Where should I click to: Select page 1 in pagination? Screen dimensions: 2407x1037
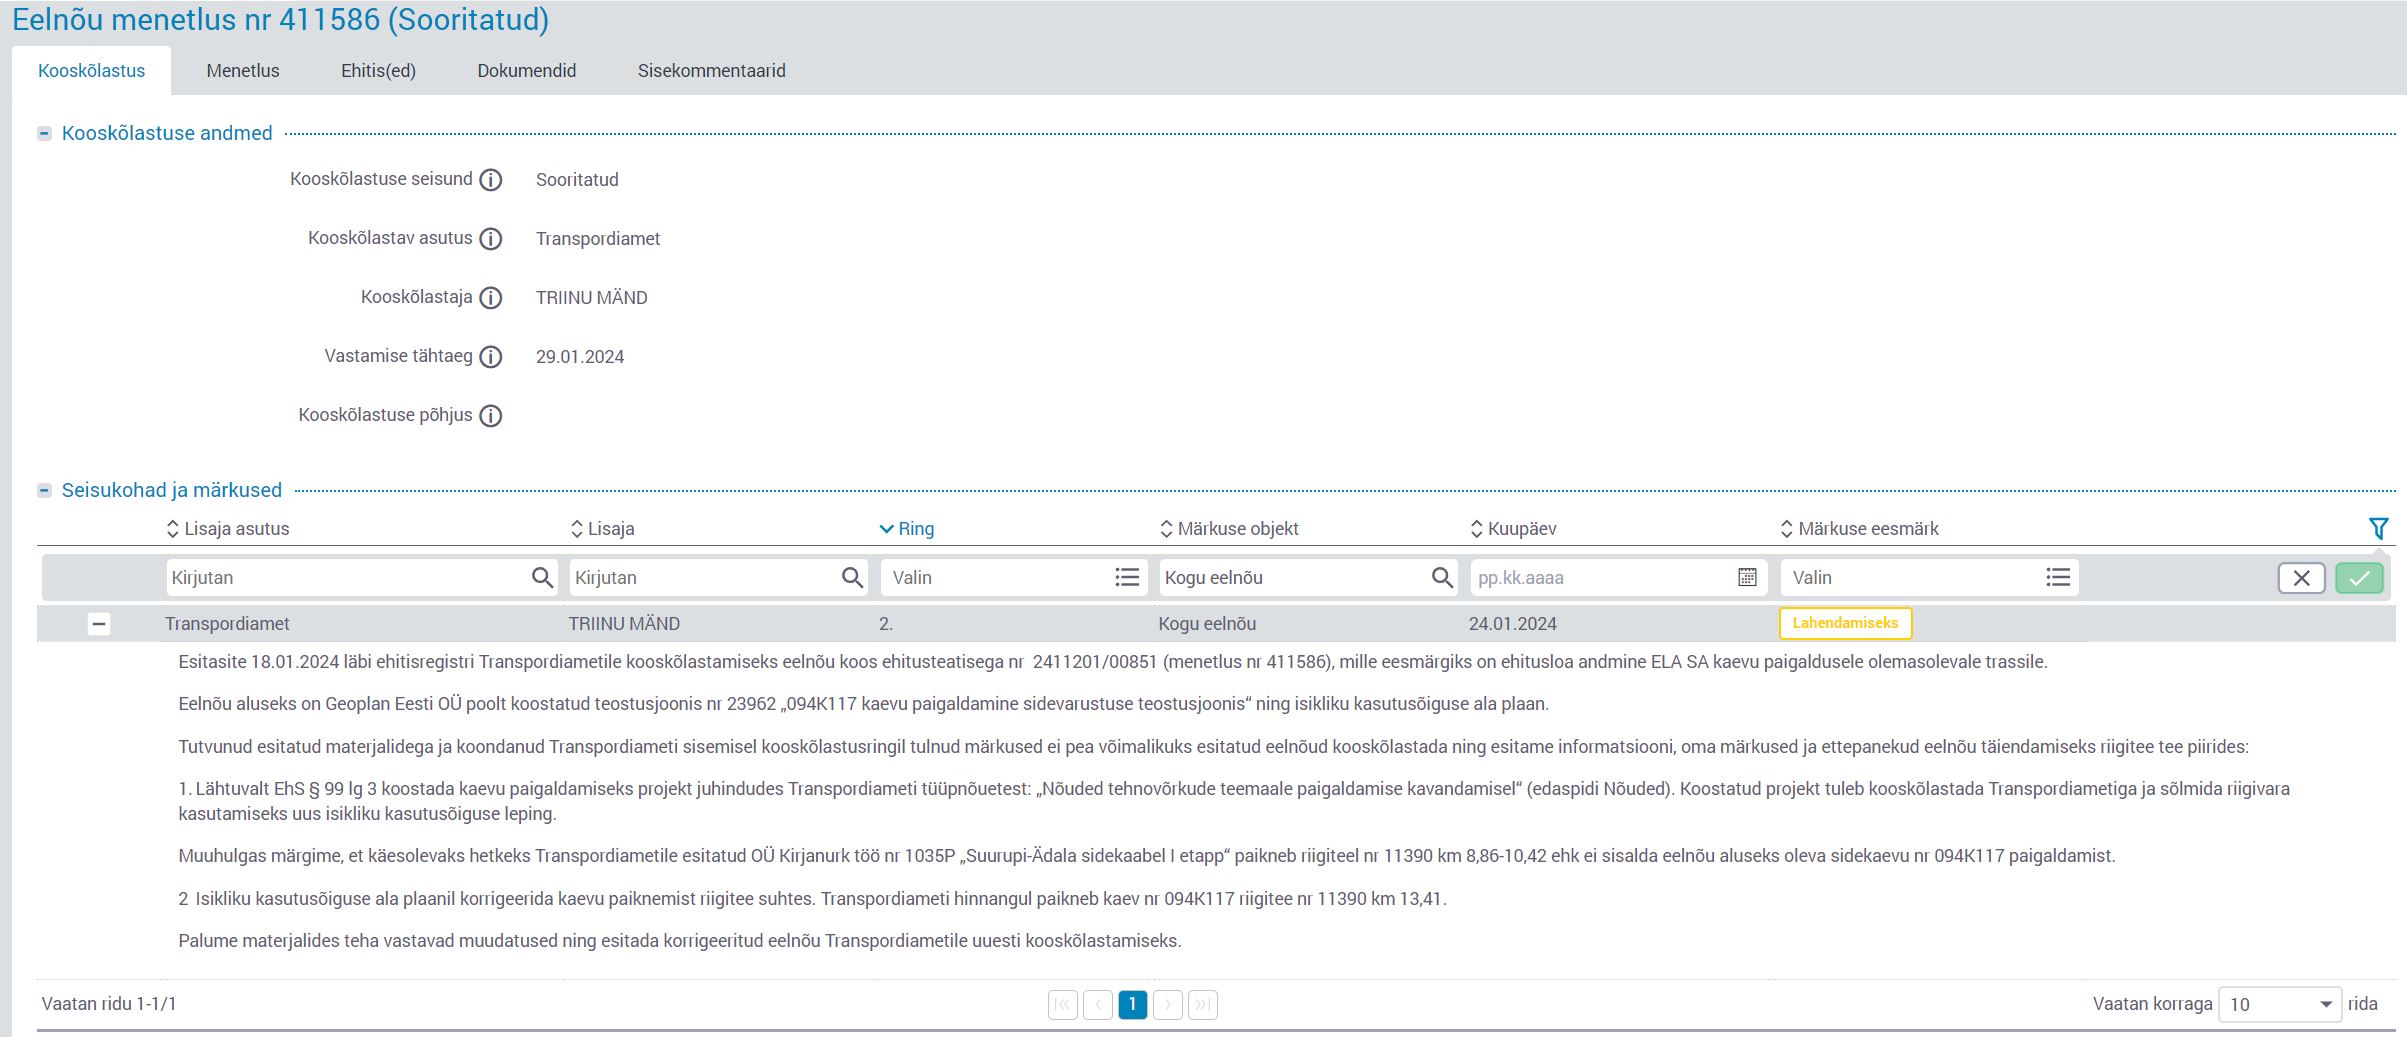1132,1004
